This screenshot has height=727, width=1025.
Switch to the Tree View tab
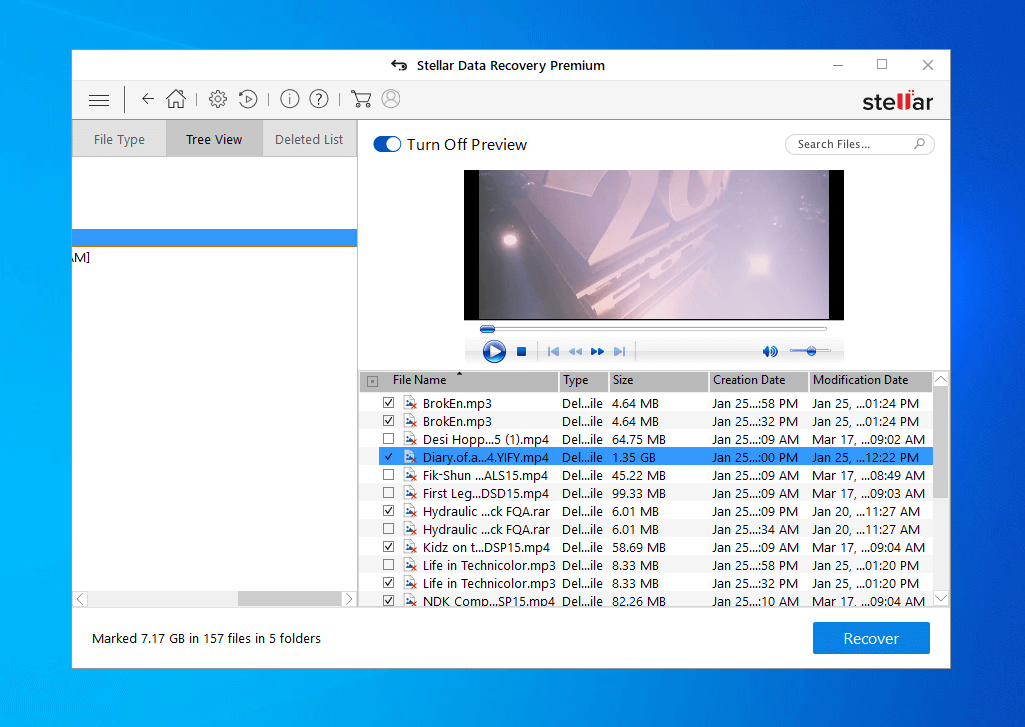point(214,139)
